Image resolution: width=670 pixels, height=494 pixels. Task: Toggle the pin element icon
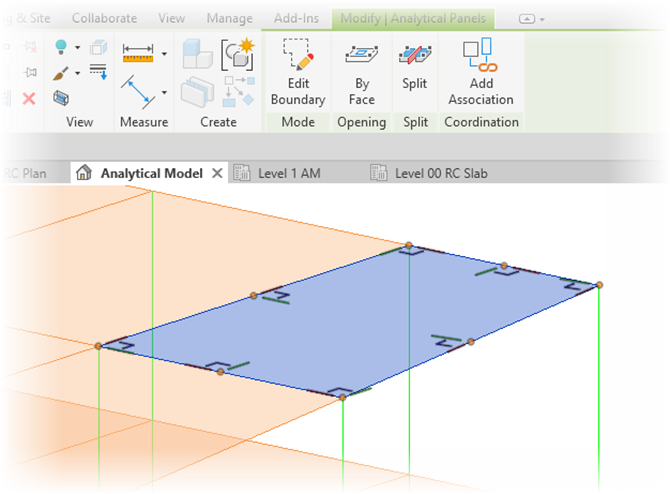(29, 72)
